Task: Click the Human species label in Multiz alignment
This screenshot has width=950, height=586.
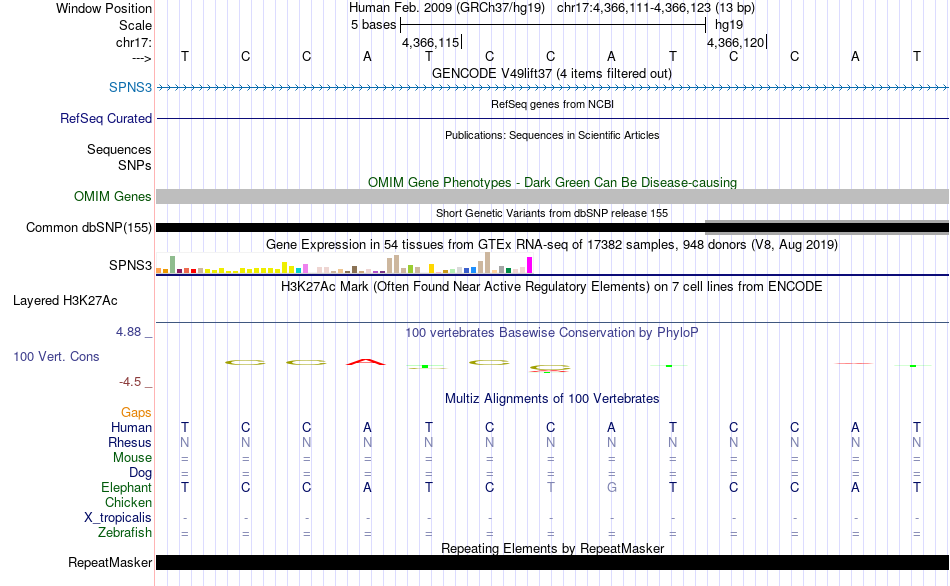Action: (131, 427)
